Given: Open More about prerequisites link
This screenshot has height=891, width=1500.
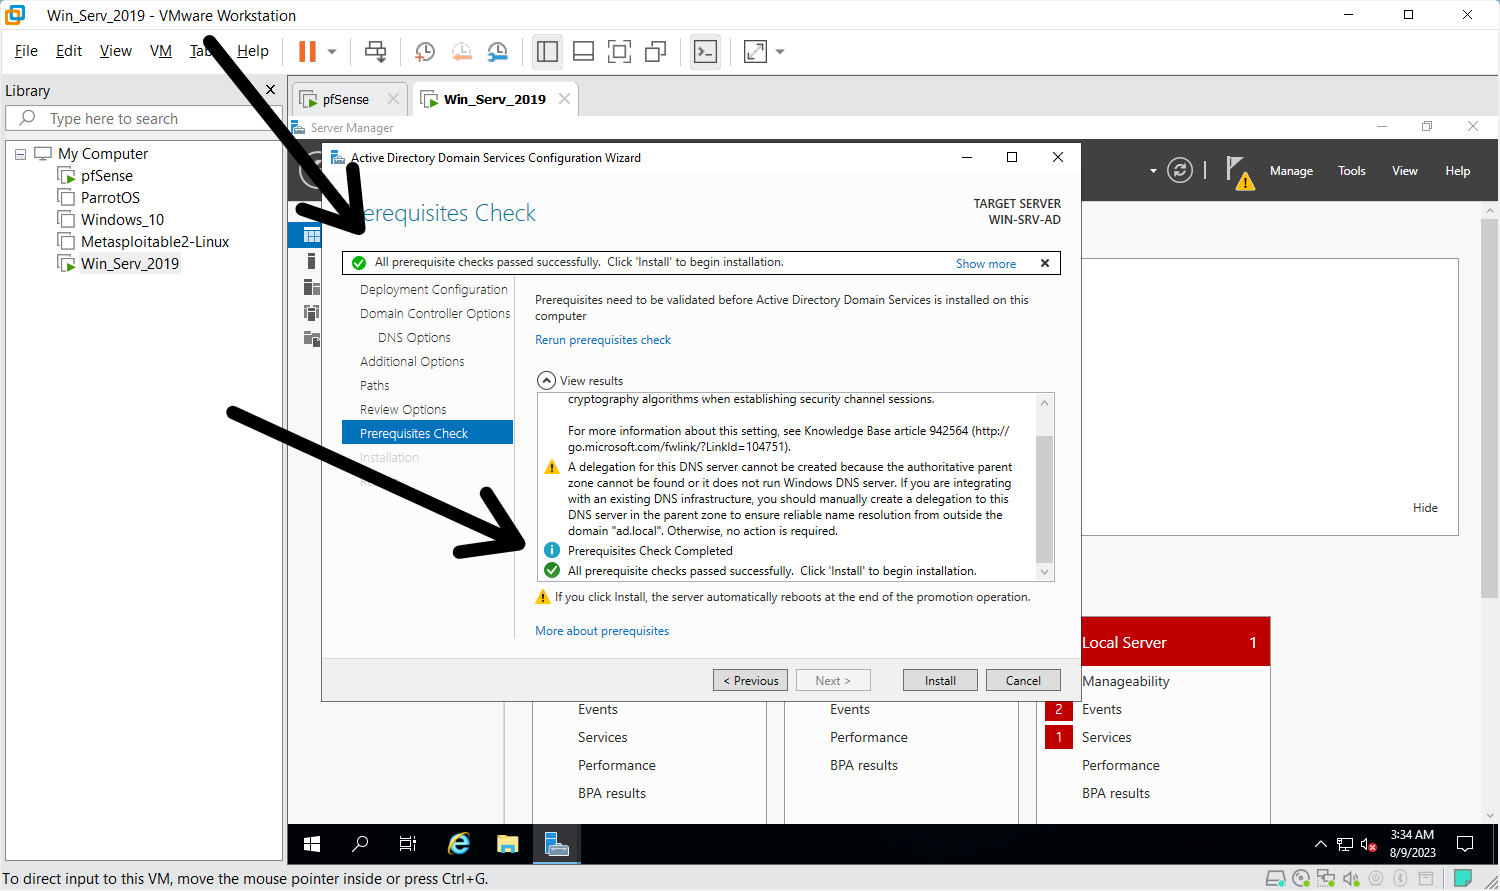Looking at the screenshot, I should point(602,631).
